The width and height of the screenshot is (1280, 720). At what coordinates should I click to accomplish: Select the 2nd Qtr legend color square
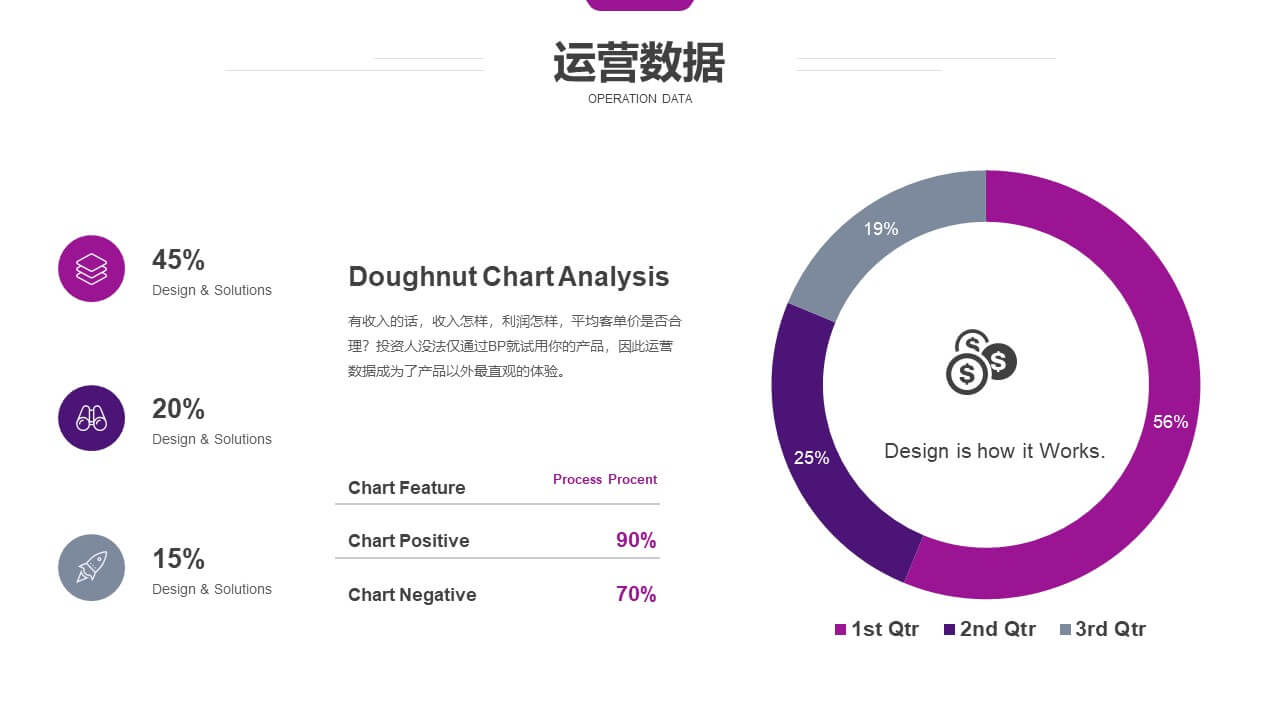click(x=949, y=629)
